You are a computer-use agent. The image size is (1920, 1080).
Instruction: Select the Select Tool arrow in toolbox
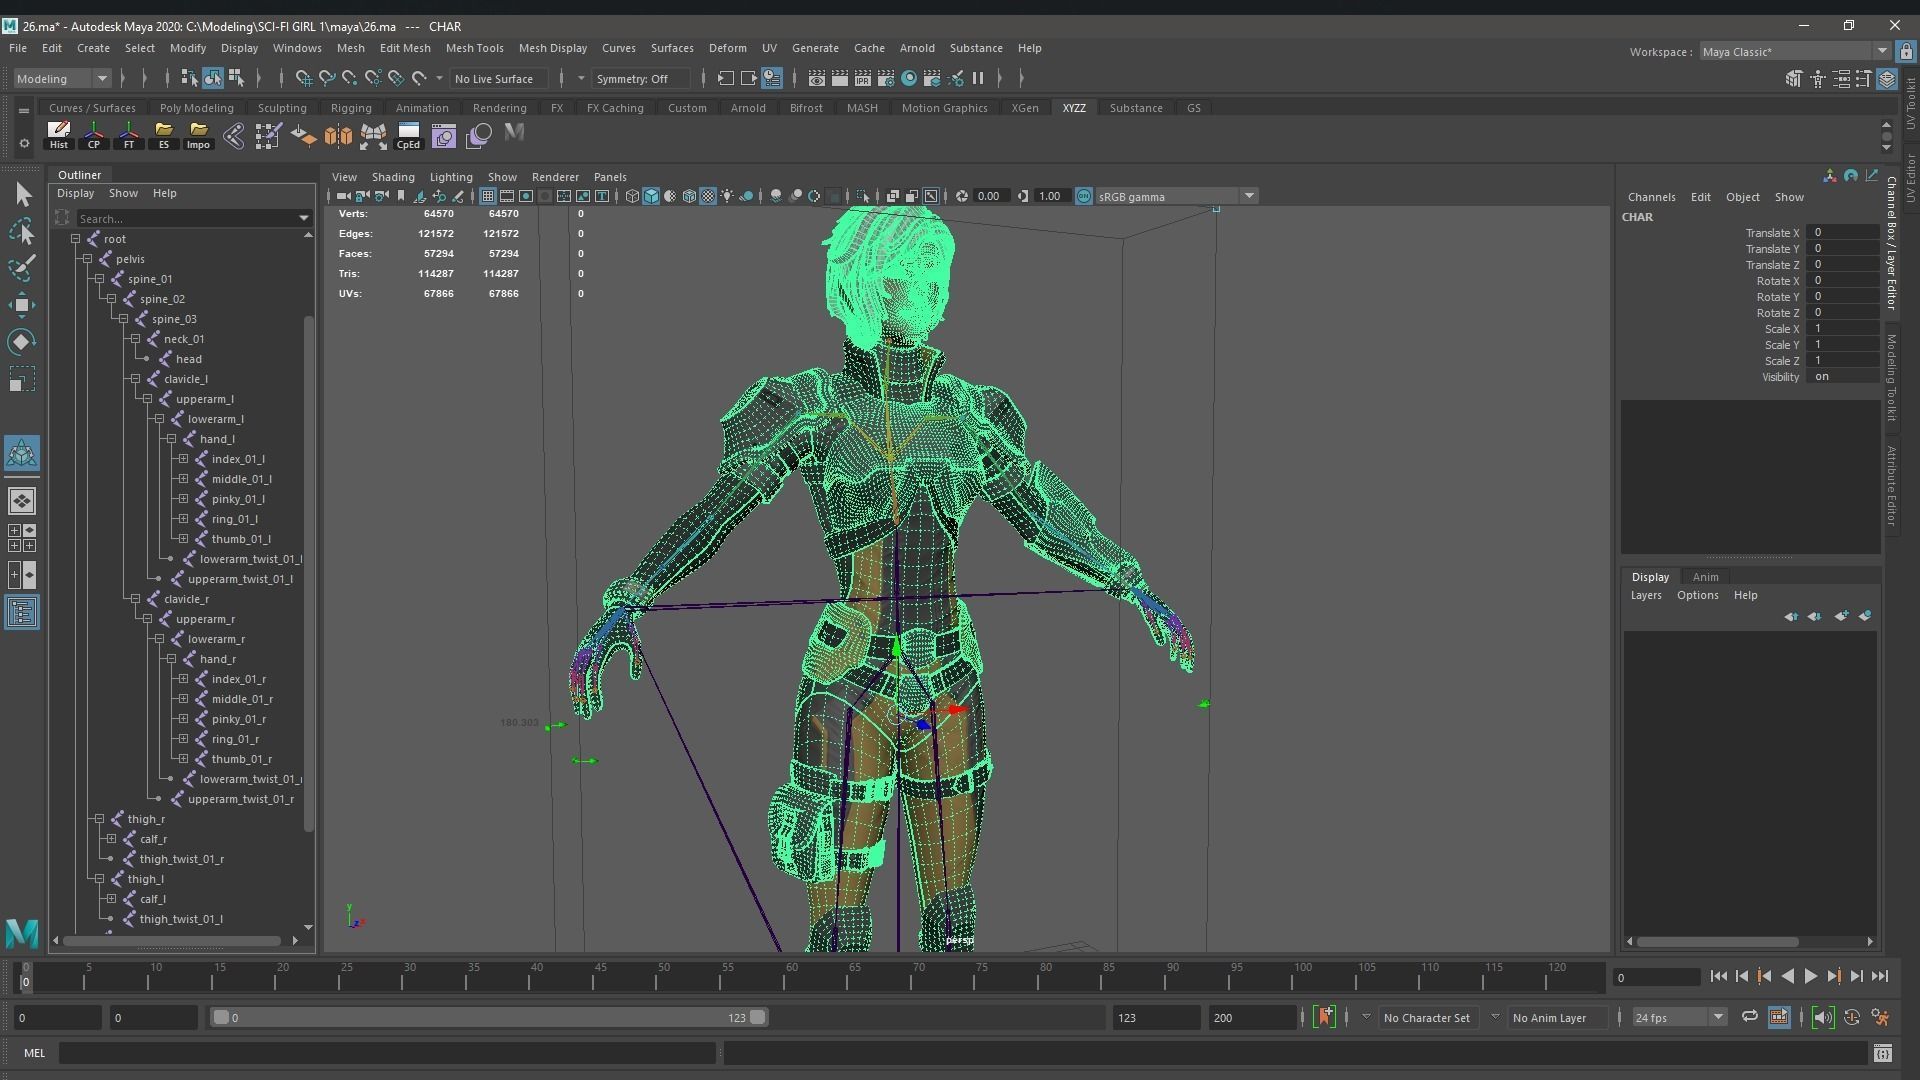23,194
